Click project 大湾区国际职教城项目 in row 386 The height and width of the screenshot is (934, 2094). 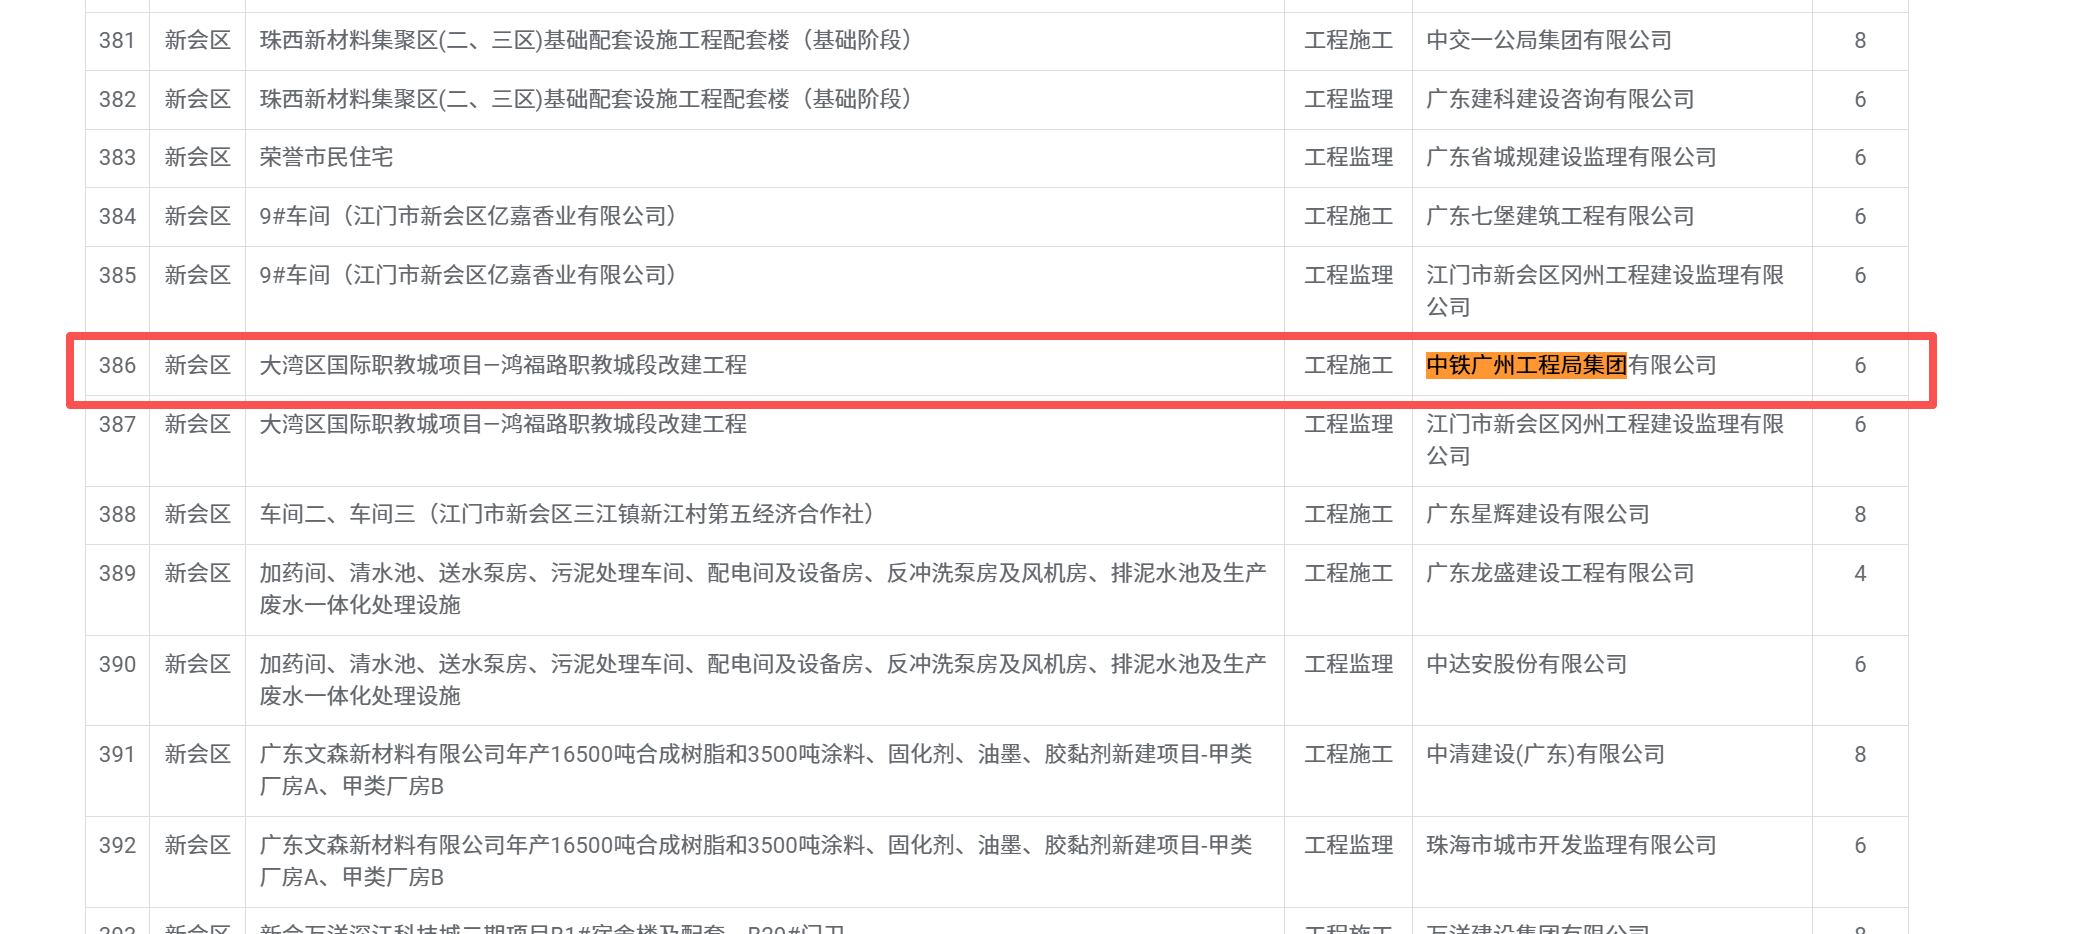coord(503,366)
